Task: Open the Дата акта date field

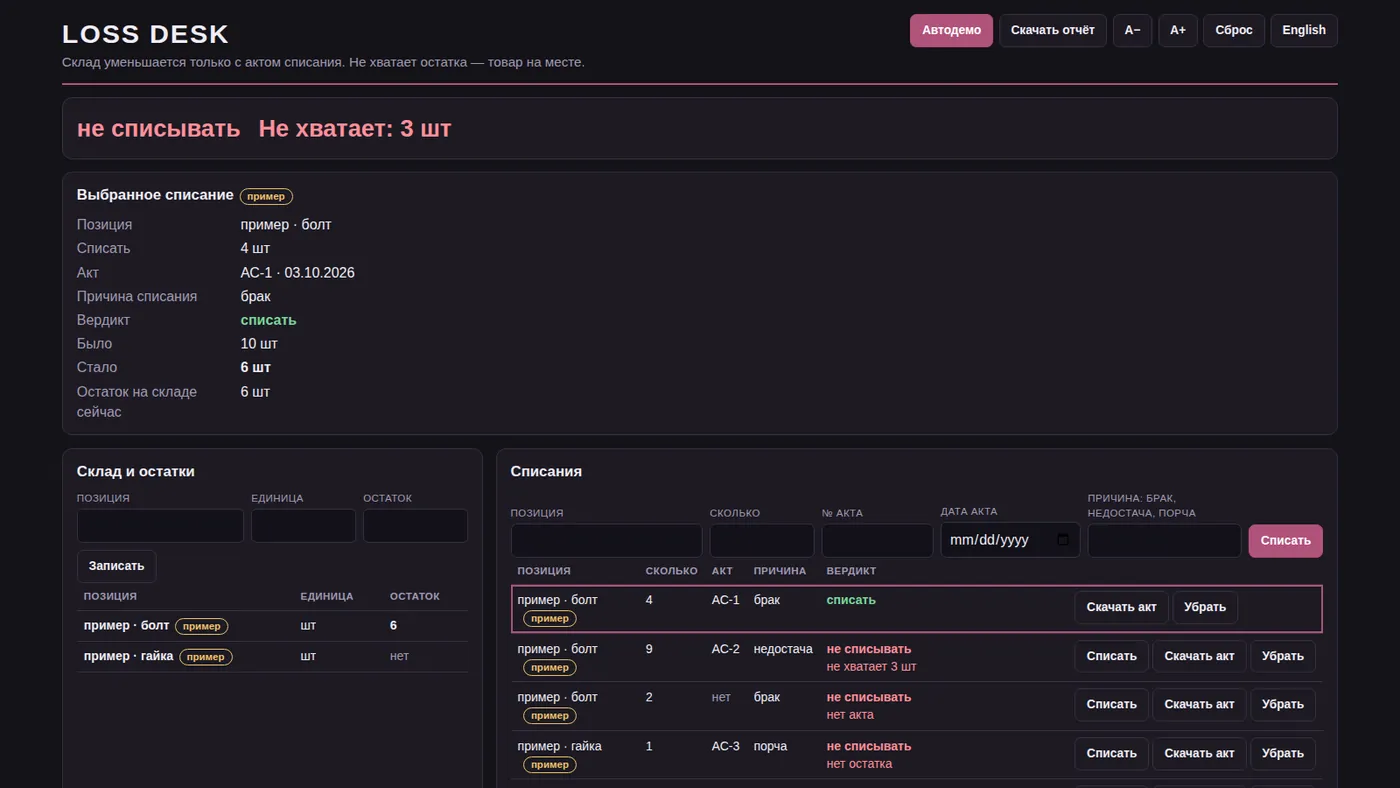Action: 1010,540
